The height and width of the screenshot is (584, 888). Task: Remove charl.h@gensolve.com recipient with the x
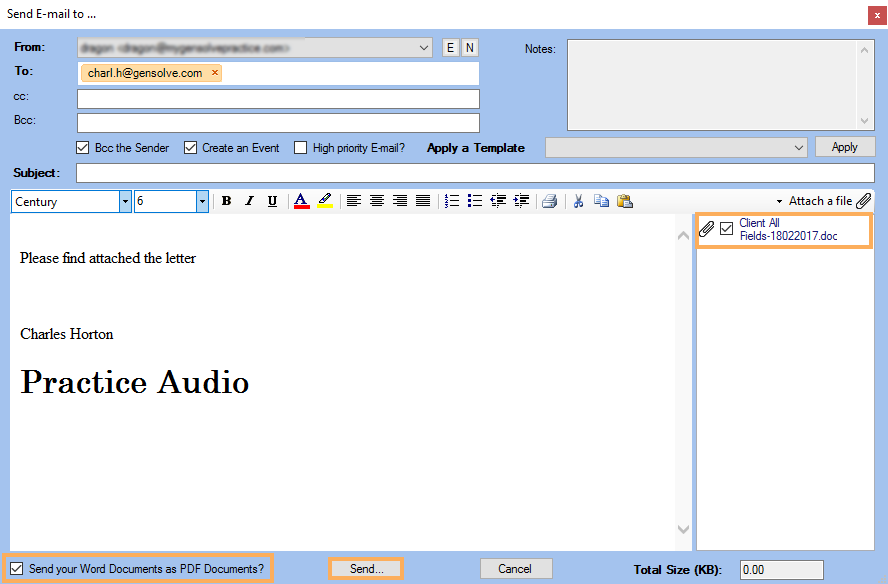click(215, 73)
